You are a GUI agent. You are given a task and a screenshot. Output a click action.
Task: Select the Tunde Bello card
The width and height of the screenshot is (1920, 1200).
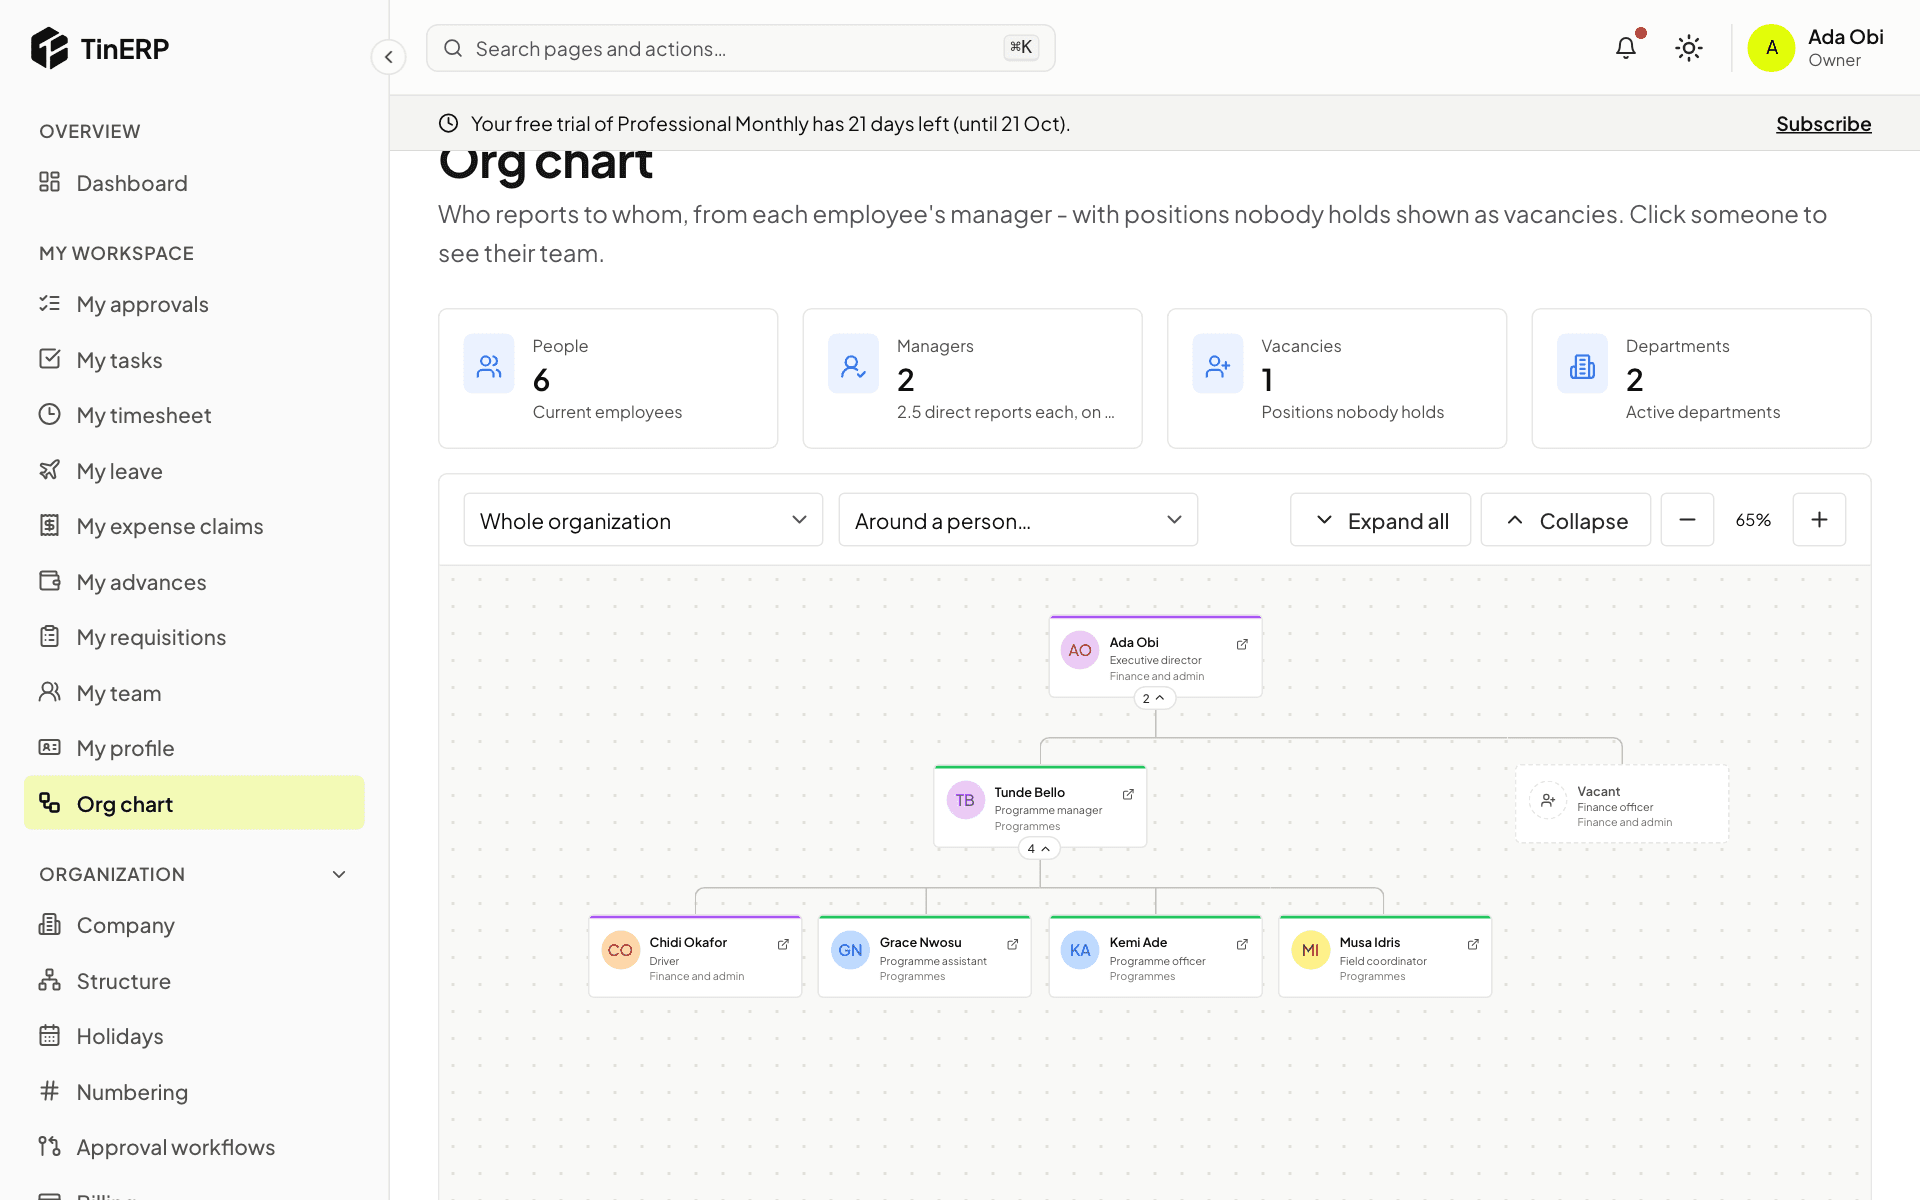[x=1040, y=806]
